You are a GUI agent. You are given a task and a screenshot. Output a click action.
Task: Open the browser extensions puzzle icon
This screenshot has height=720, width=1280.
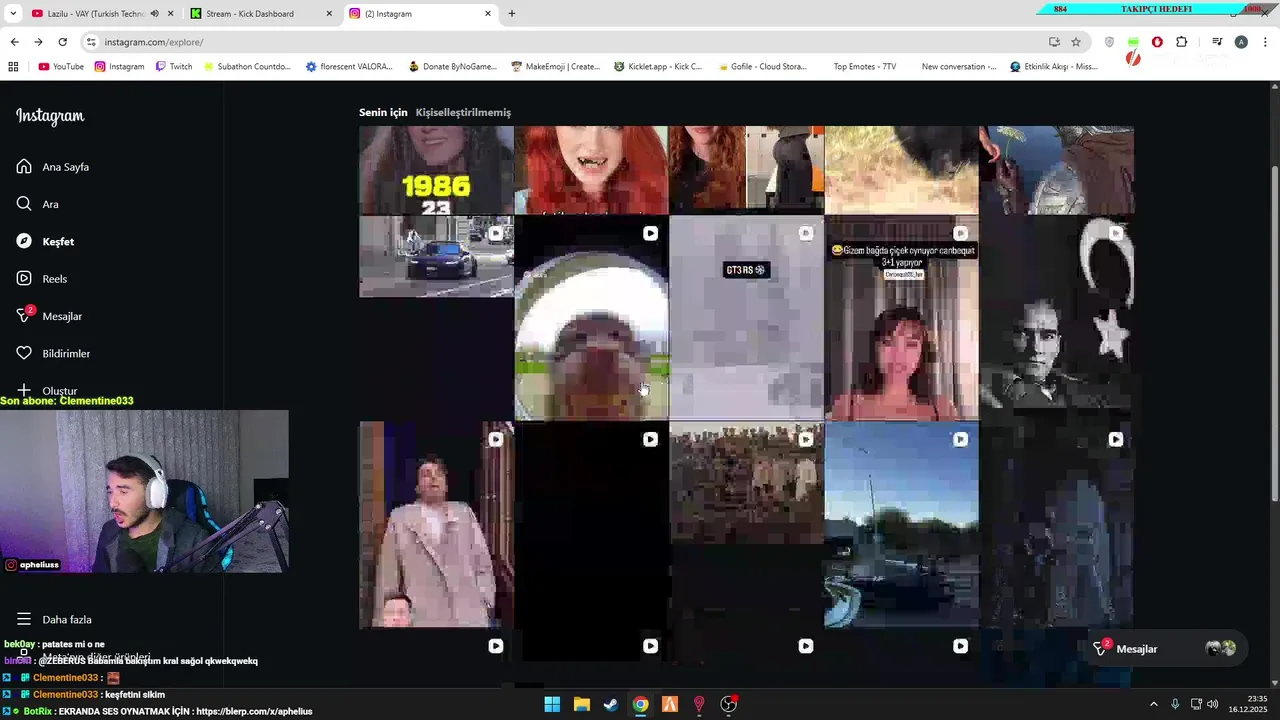[1181, 42]
